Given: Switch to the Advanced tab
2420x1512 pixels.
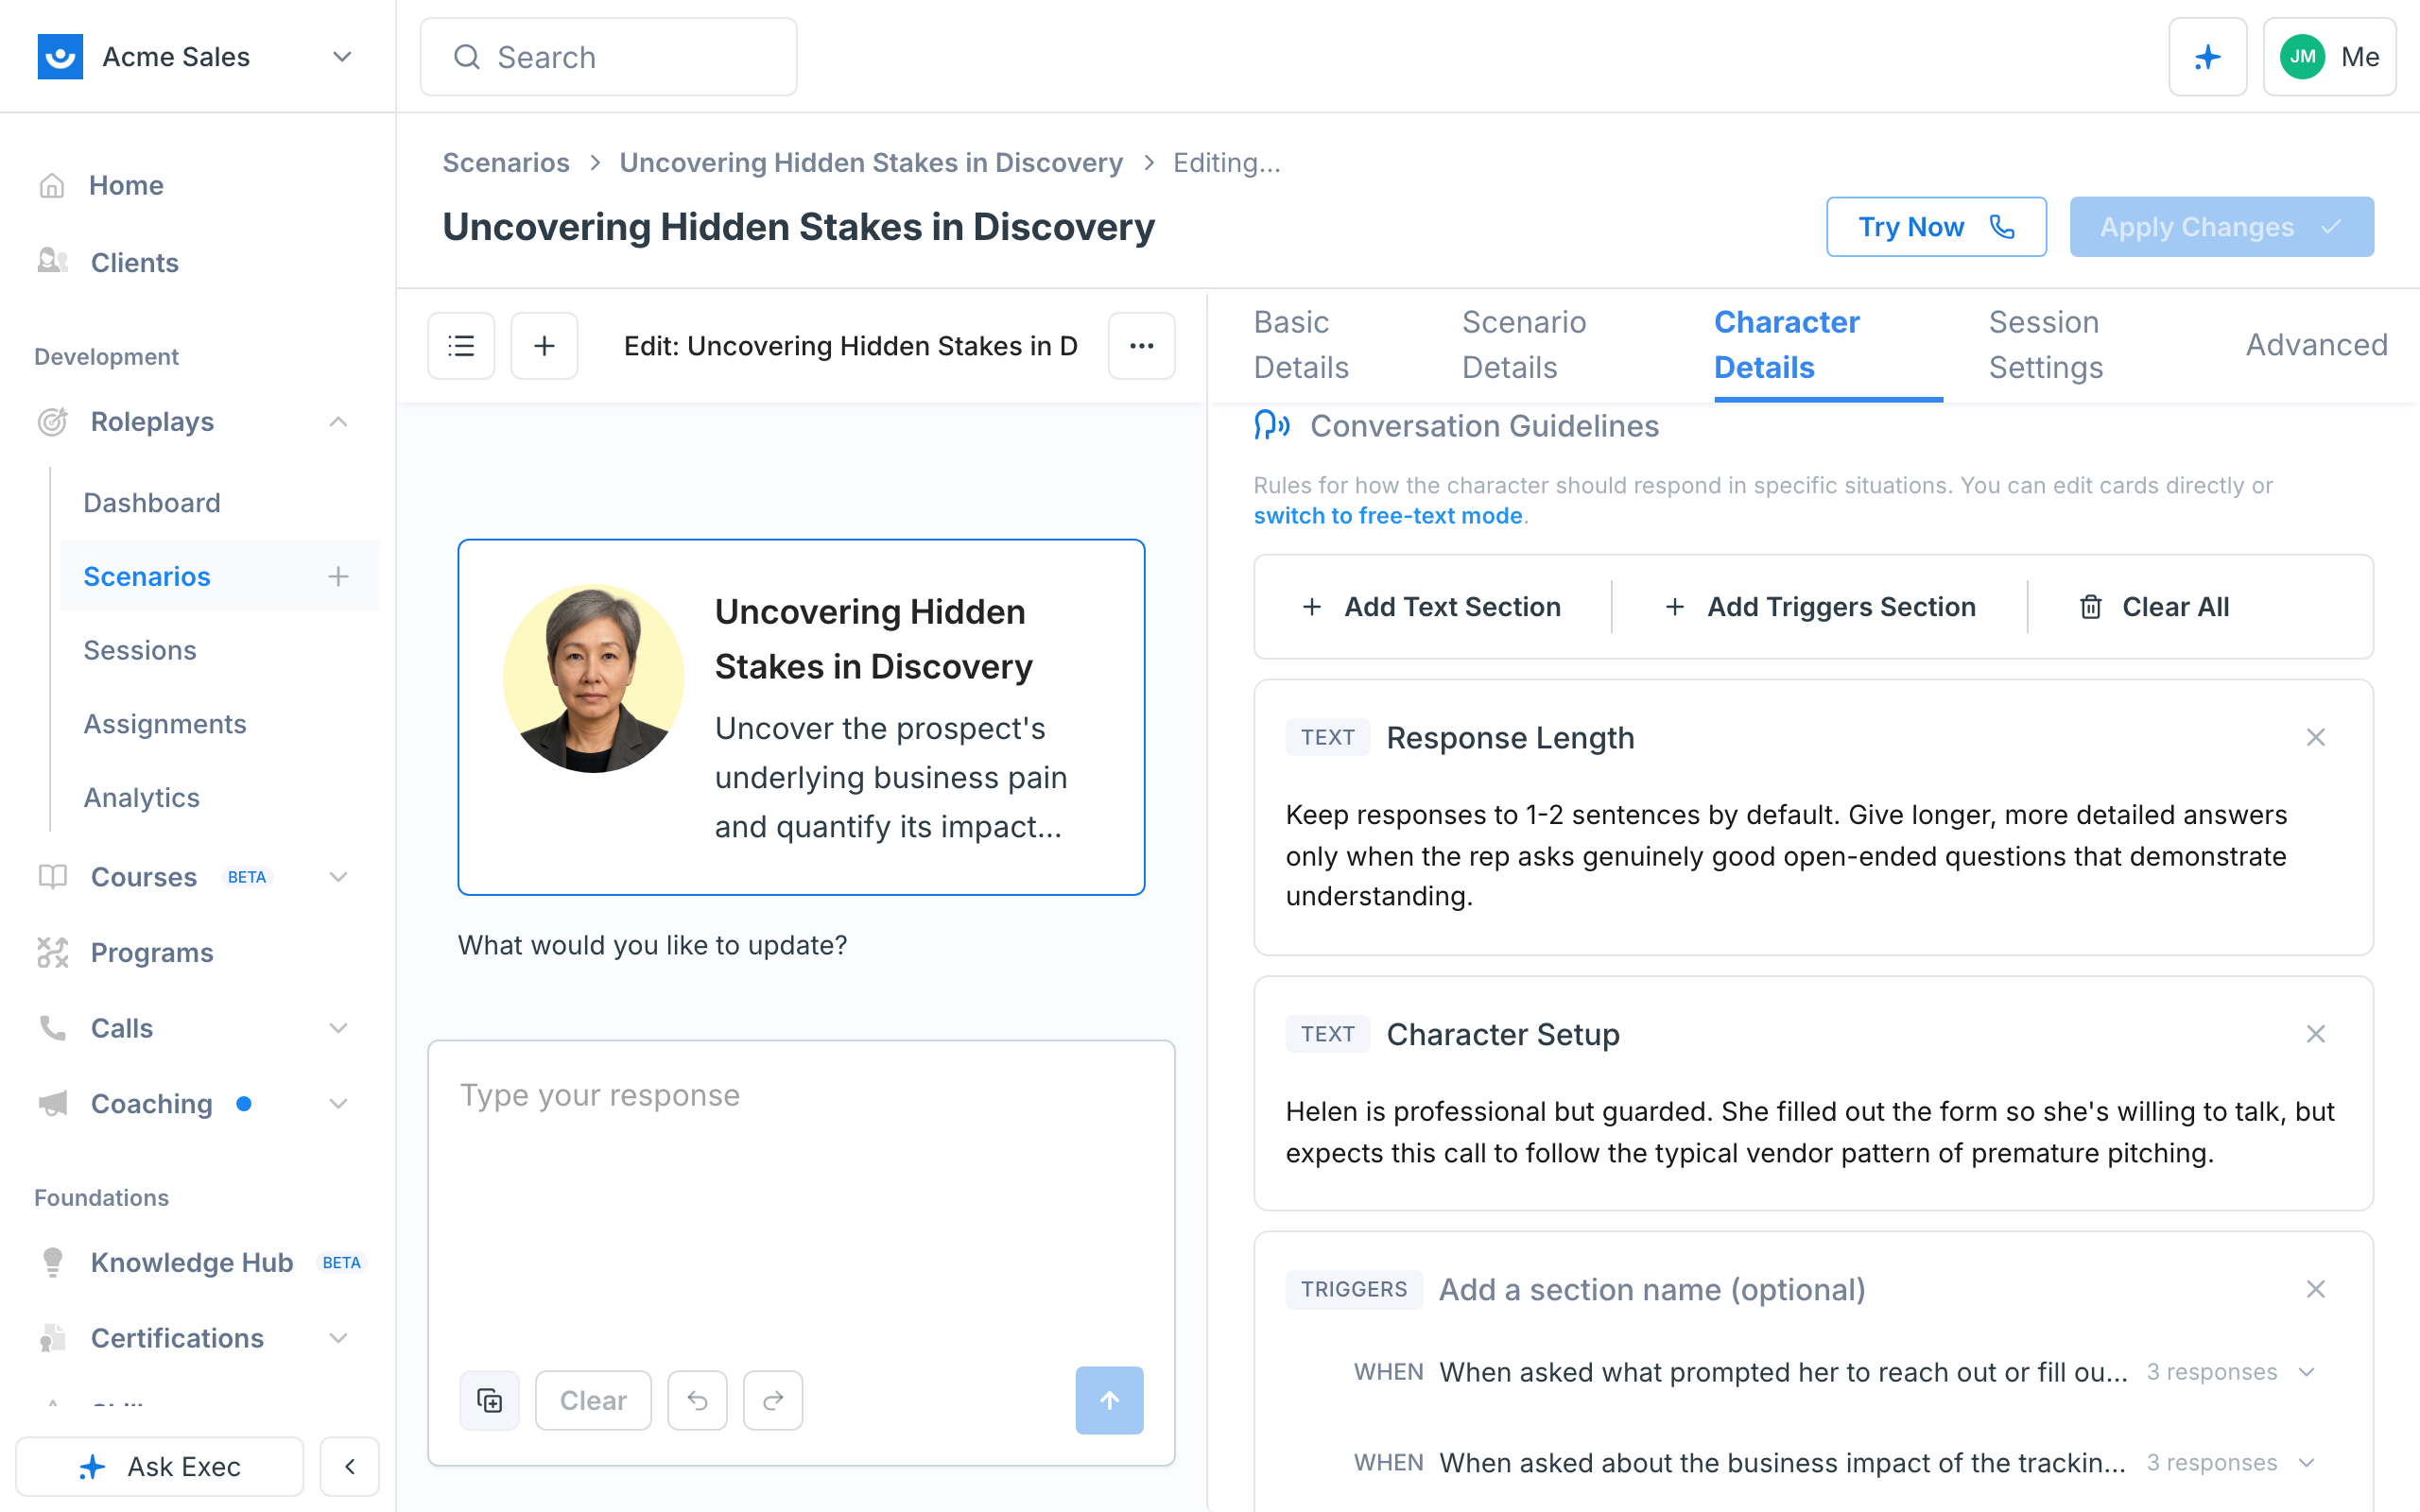Looking at the screenshot, I should [x=2316, y=345].
